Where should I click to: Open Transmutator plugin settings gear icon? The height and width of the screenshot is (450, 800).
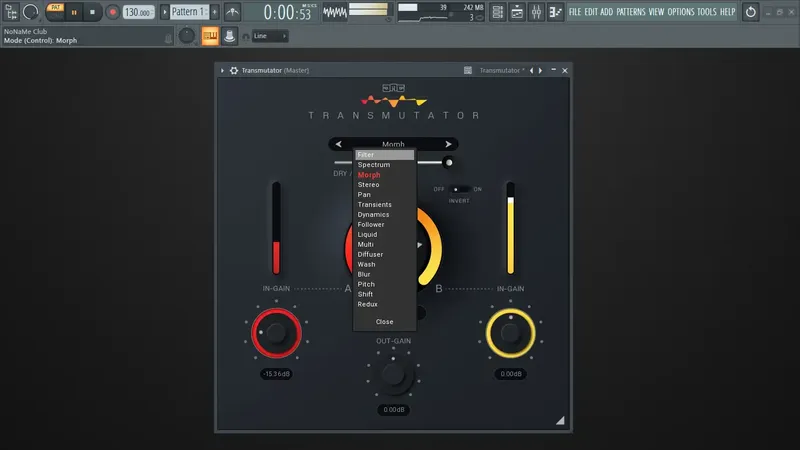[234, 70]
